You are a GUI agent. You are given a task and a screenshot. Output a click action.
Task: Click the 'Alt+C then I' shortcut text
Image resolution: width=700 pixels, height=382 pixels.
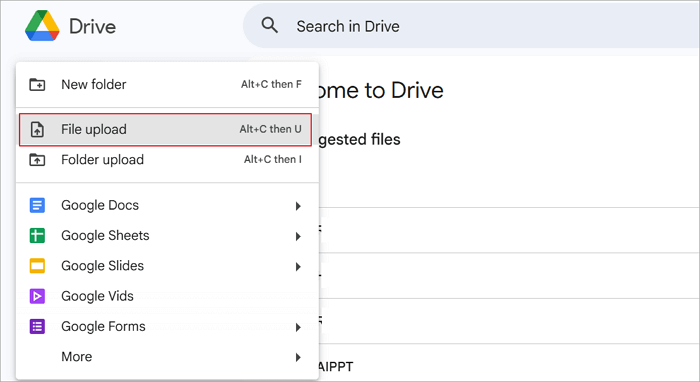(273, 159)
